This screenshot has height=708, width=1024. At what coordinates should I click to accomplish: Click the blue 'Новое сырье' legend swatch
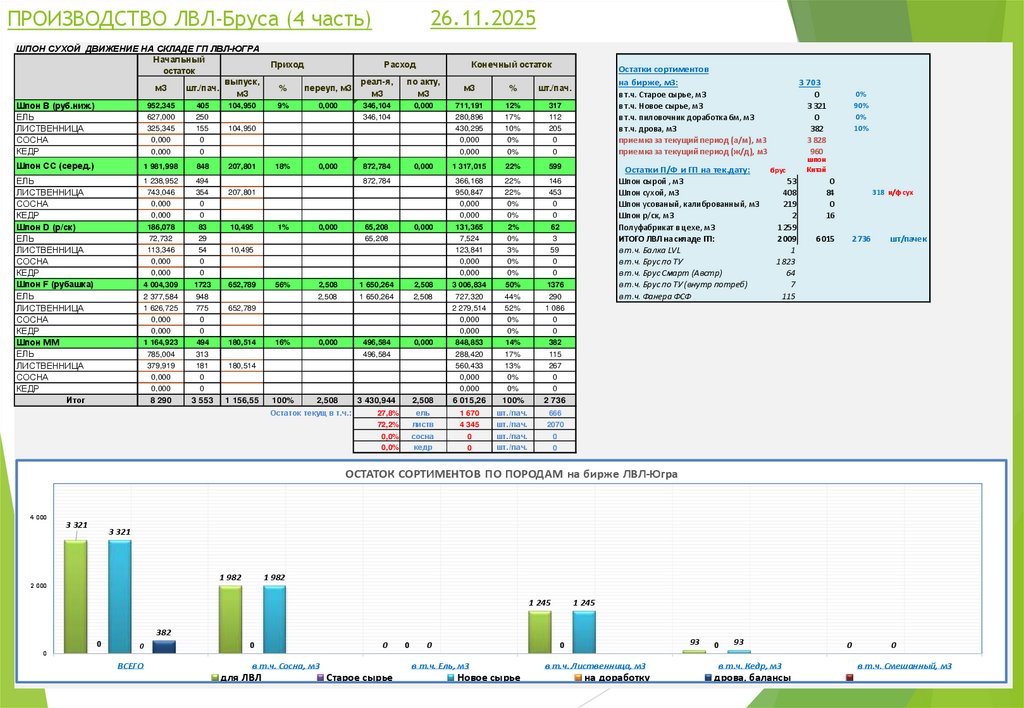451,678
